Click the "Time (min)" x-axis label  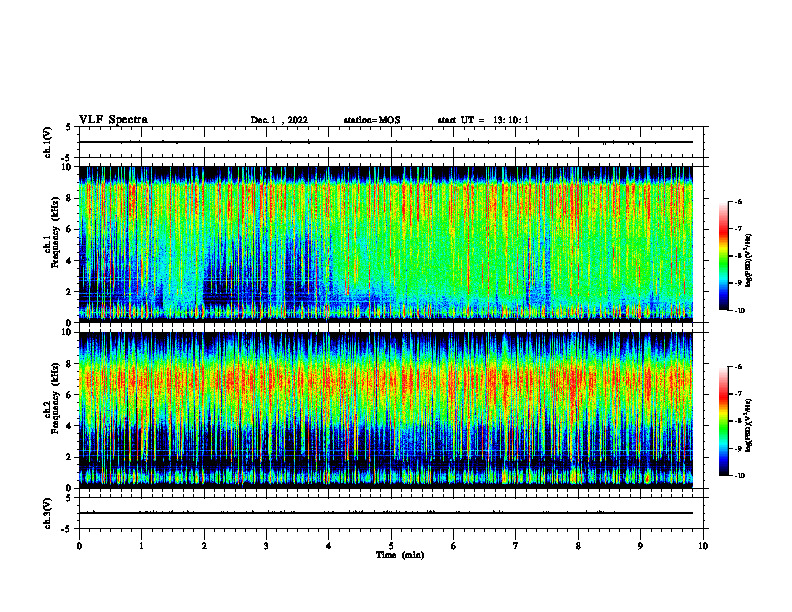(400, 555)
